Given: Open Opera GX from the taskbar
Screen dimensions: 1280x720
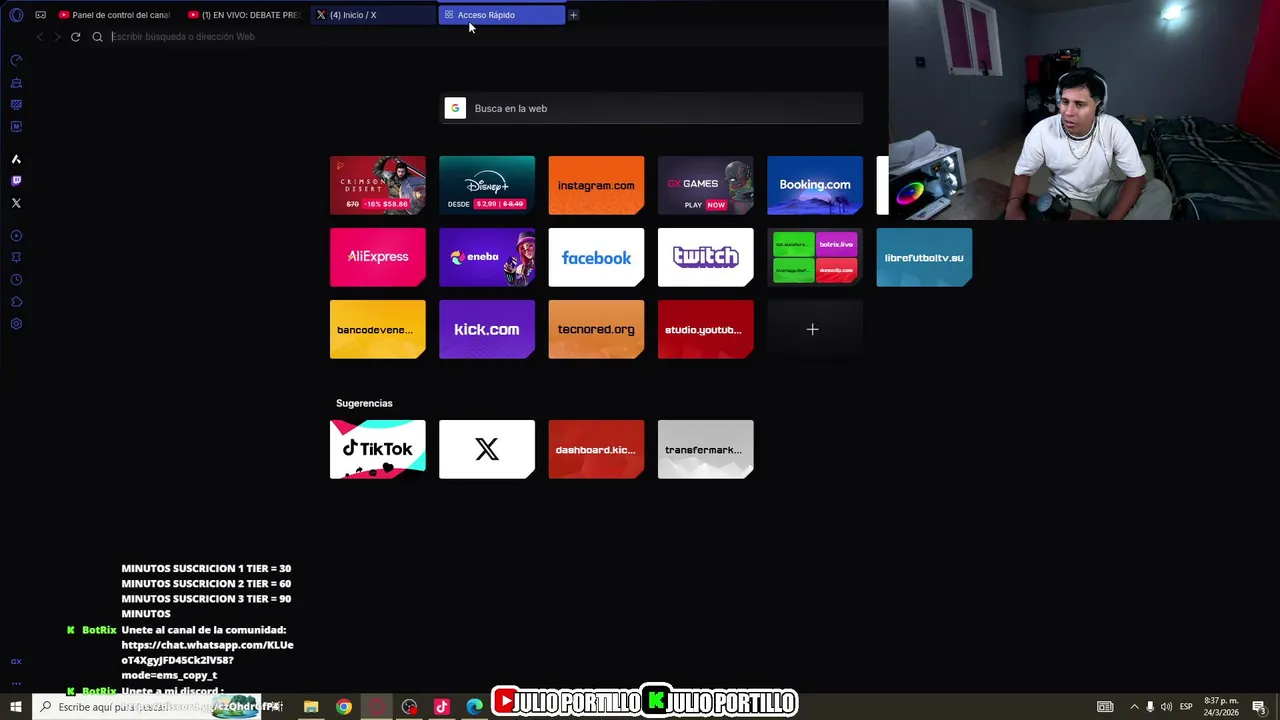Looking at the screenshot, I should click(x=377, y=707).
